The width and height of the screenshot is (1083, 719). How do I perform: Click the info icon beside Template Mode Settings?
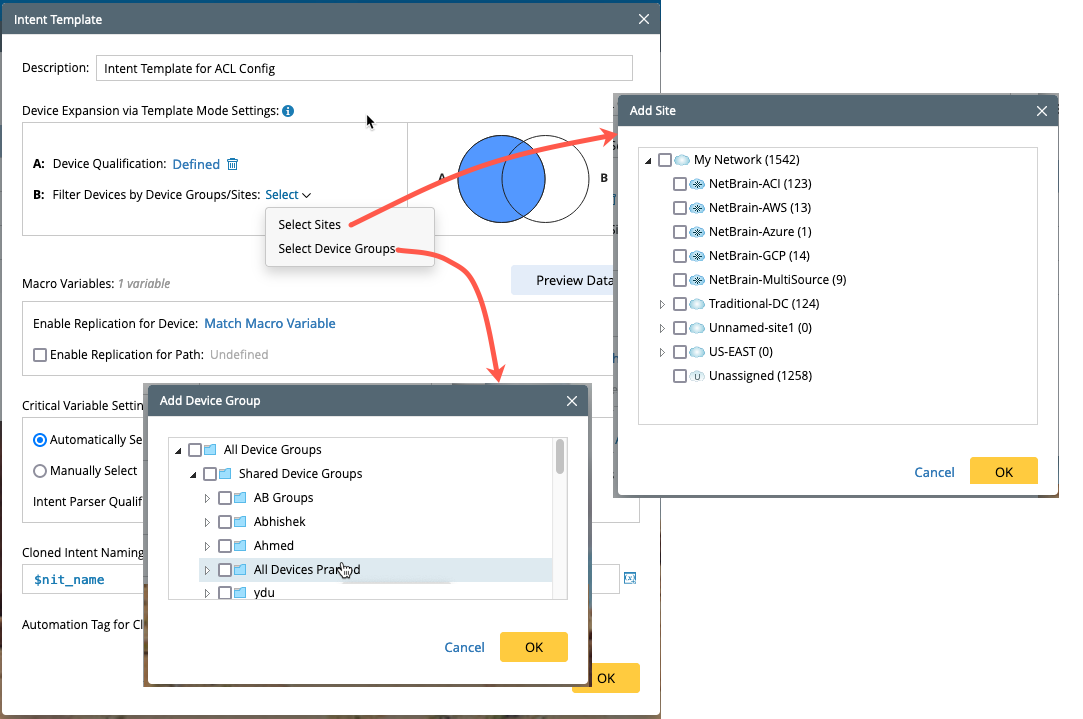(288, 111)
